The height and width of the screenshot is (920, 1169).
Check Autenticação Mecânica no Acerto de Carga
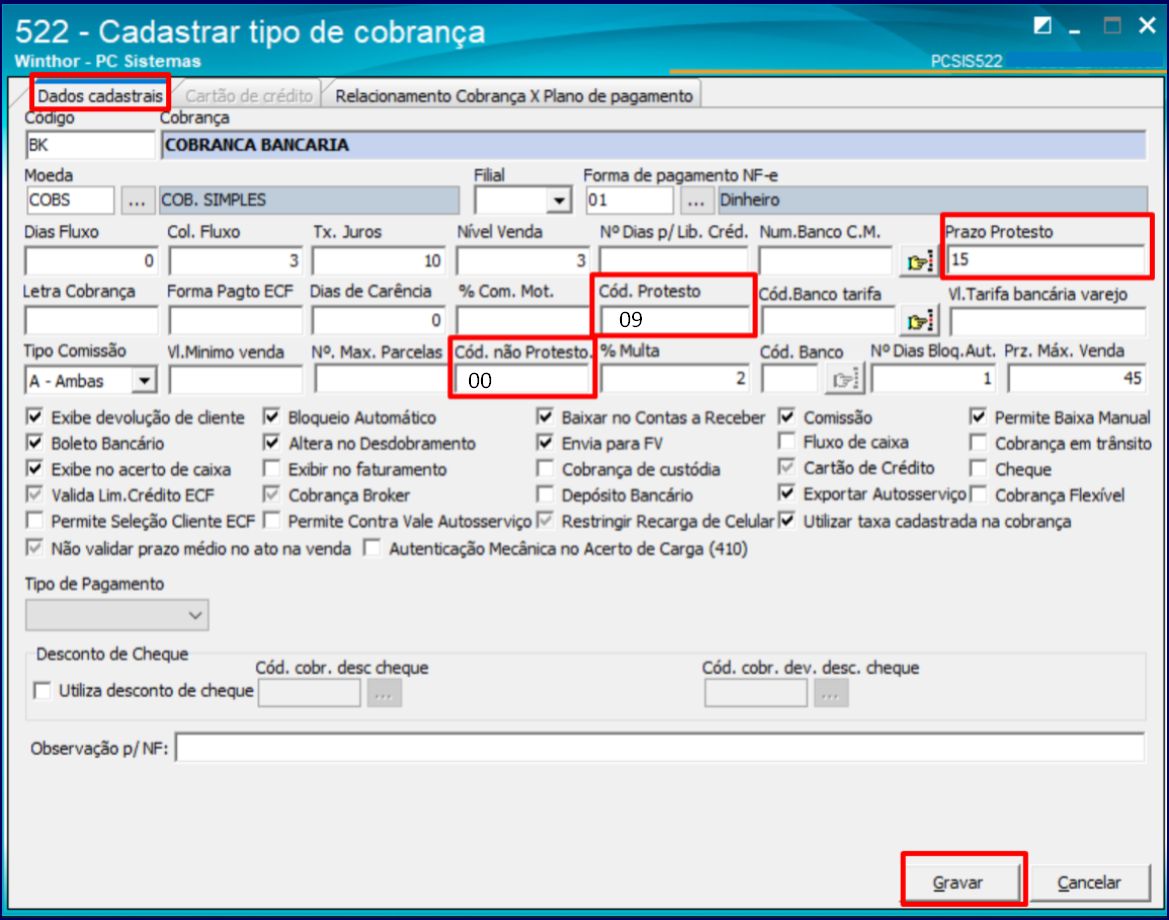click(x=372, y=549)
